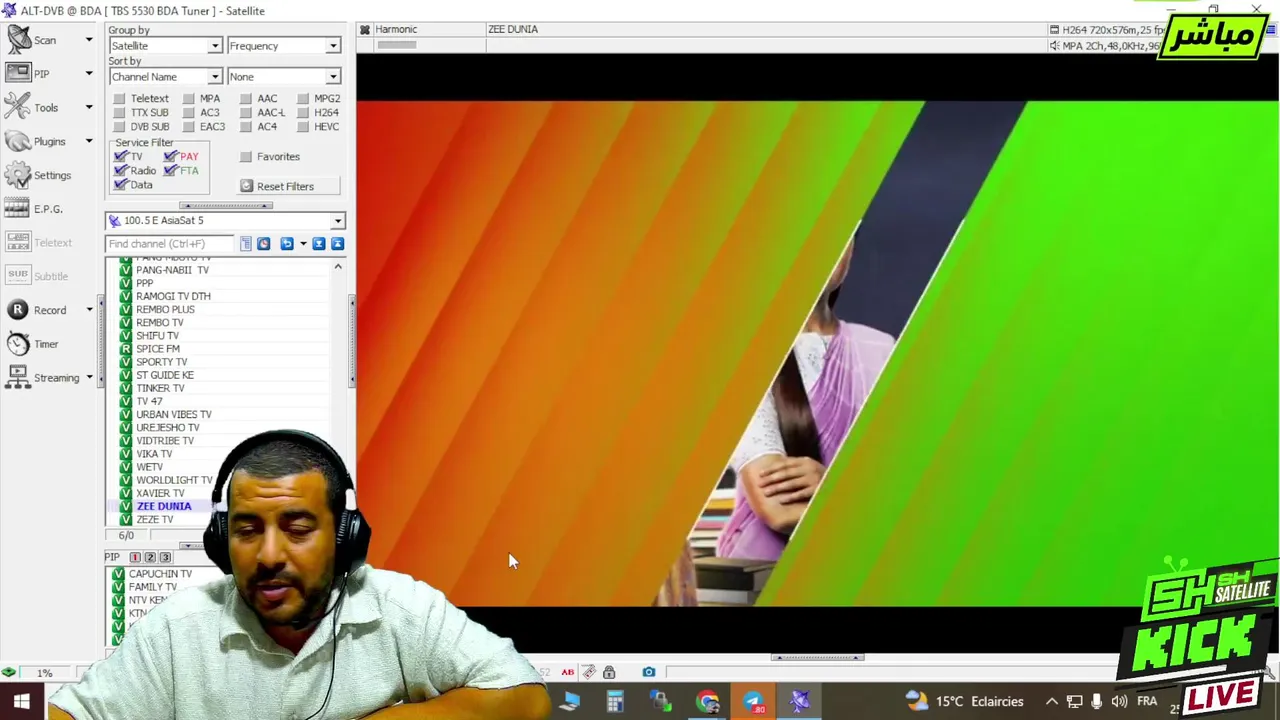Click the lock icon in bottom toolbar
The image size is (1280, 720).
pos(609,672)
